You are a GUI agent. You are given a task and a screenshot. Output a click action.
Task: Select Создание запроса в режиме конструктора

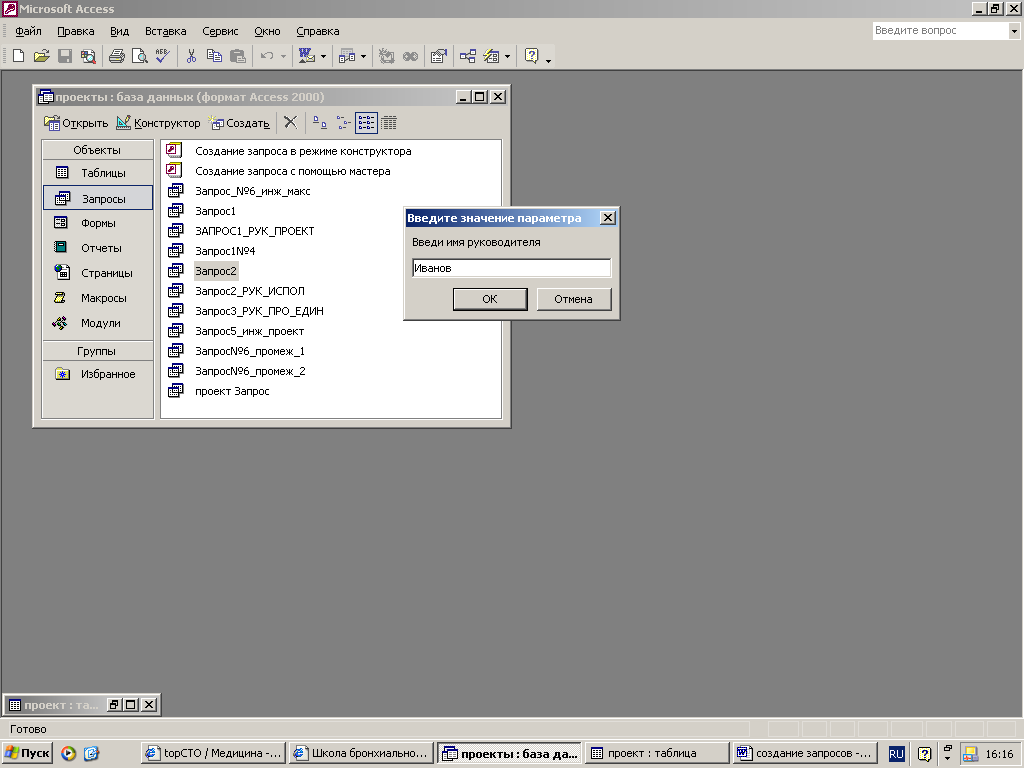pos(303,151)
